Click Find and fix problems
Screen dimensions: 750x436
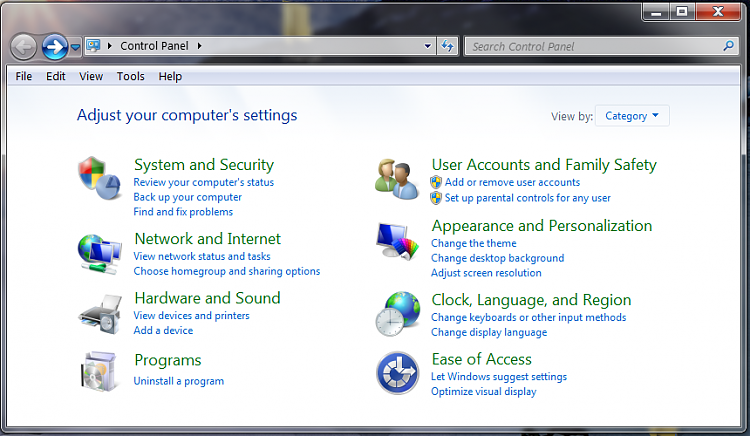pos(183,212)
